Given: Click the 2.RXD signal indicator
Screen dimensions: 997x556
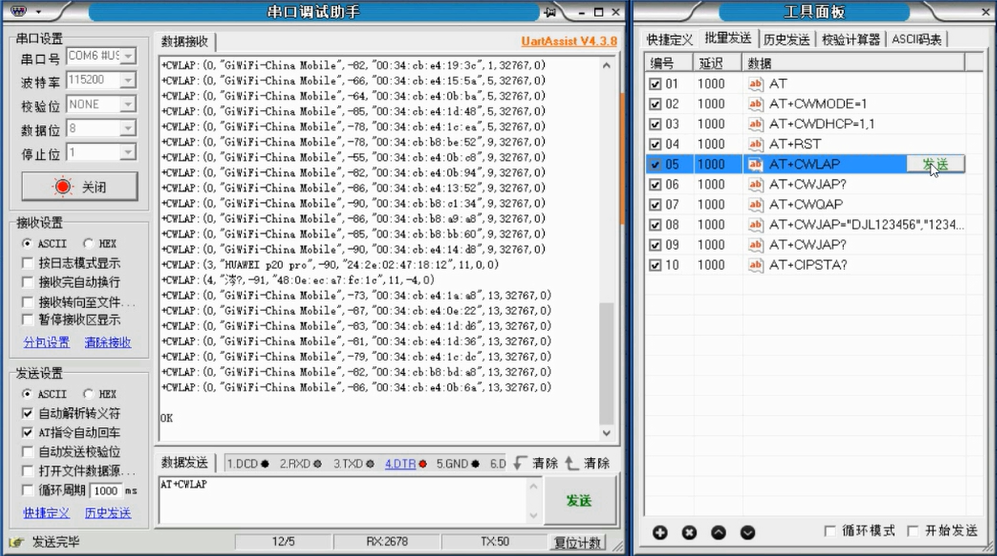Looking at the screenshot, I should [x=301, y=464].
